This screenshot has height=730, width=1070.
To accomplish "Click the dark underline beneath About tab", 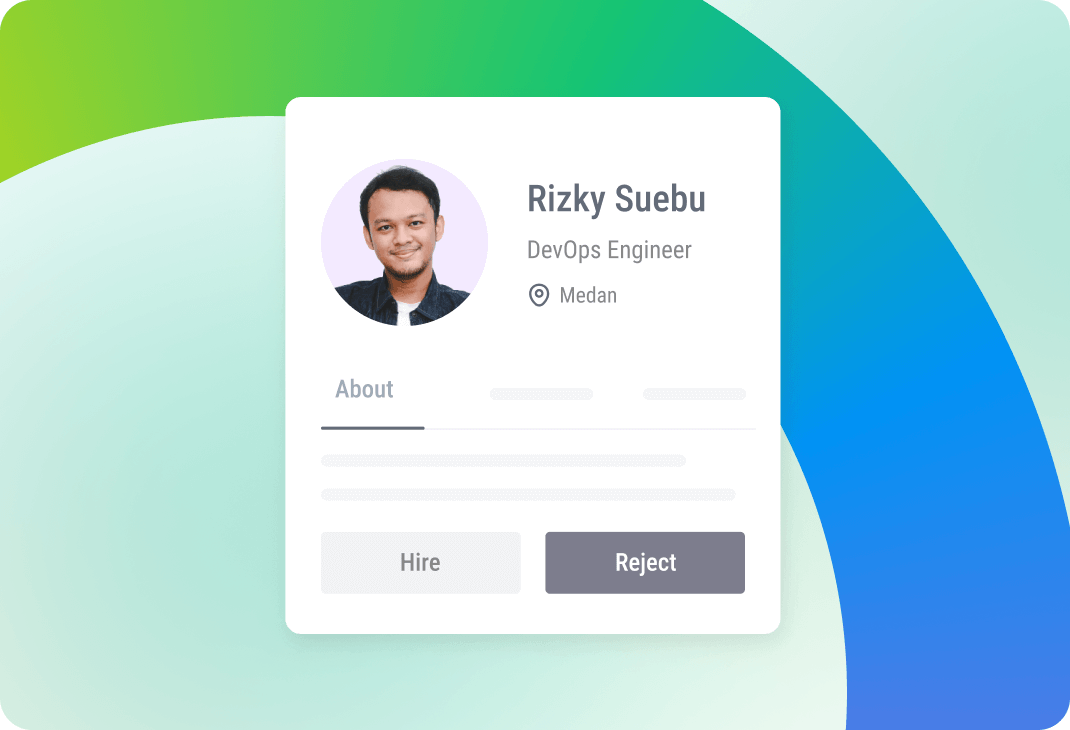I will pos(373,428).
